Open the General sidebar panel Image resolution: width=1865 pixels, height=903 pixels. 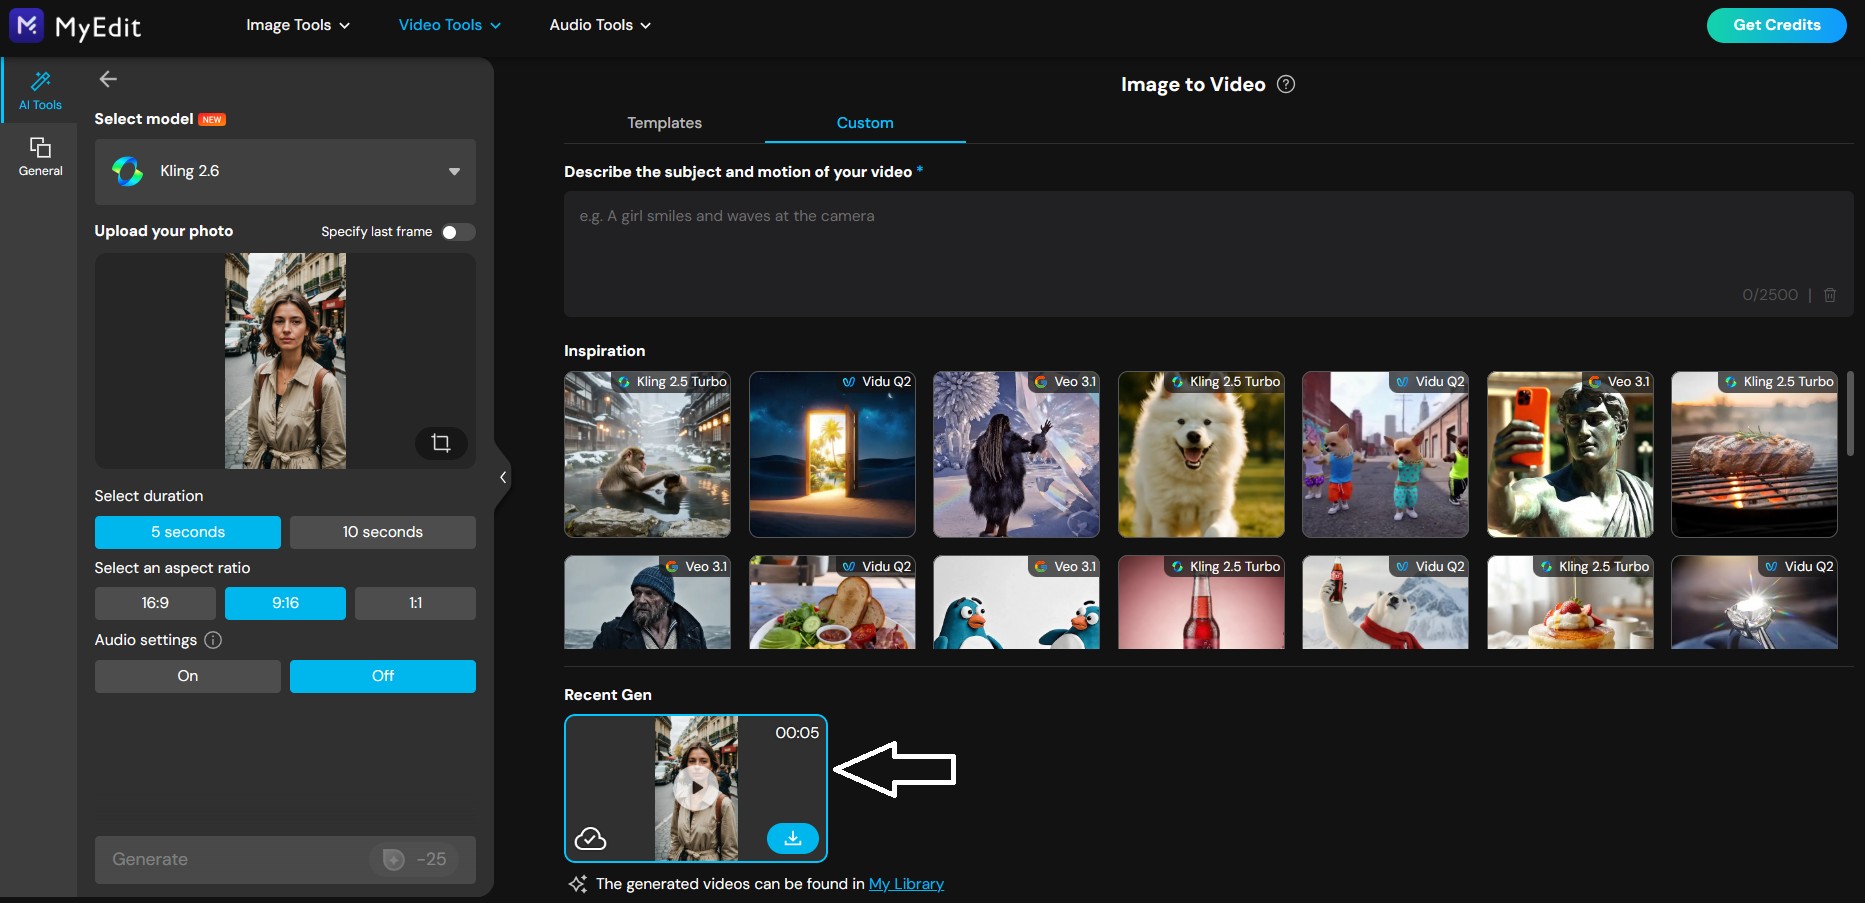coord(40,157)
